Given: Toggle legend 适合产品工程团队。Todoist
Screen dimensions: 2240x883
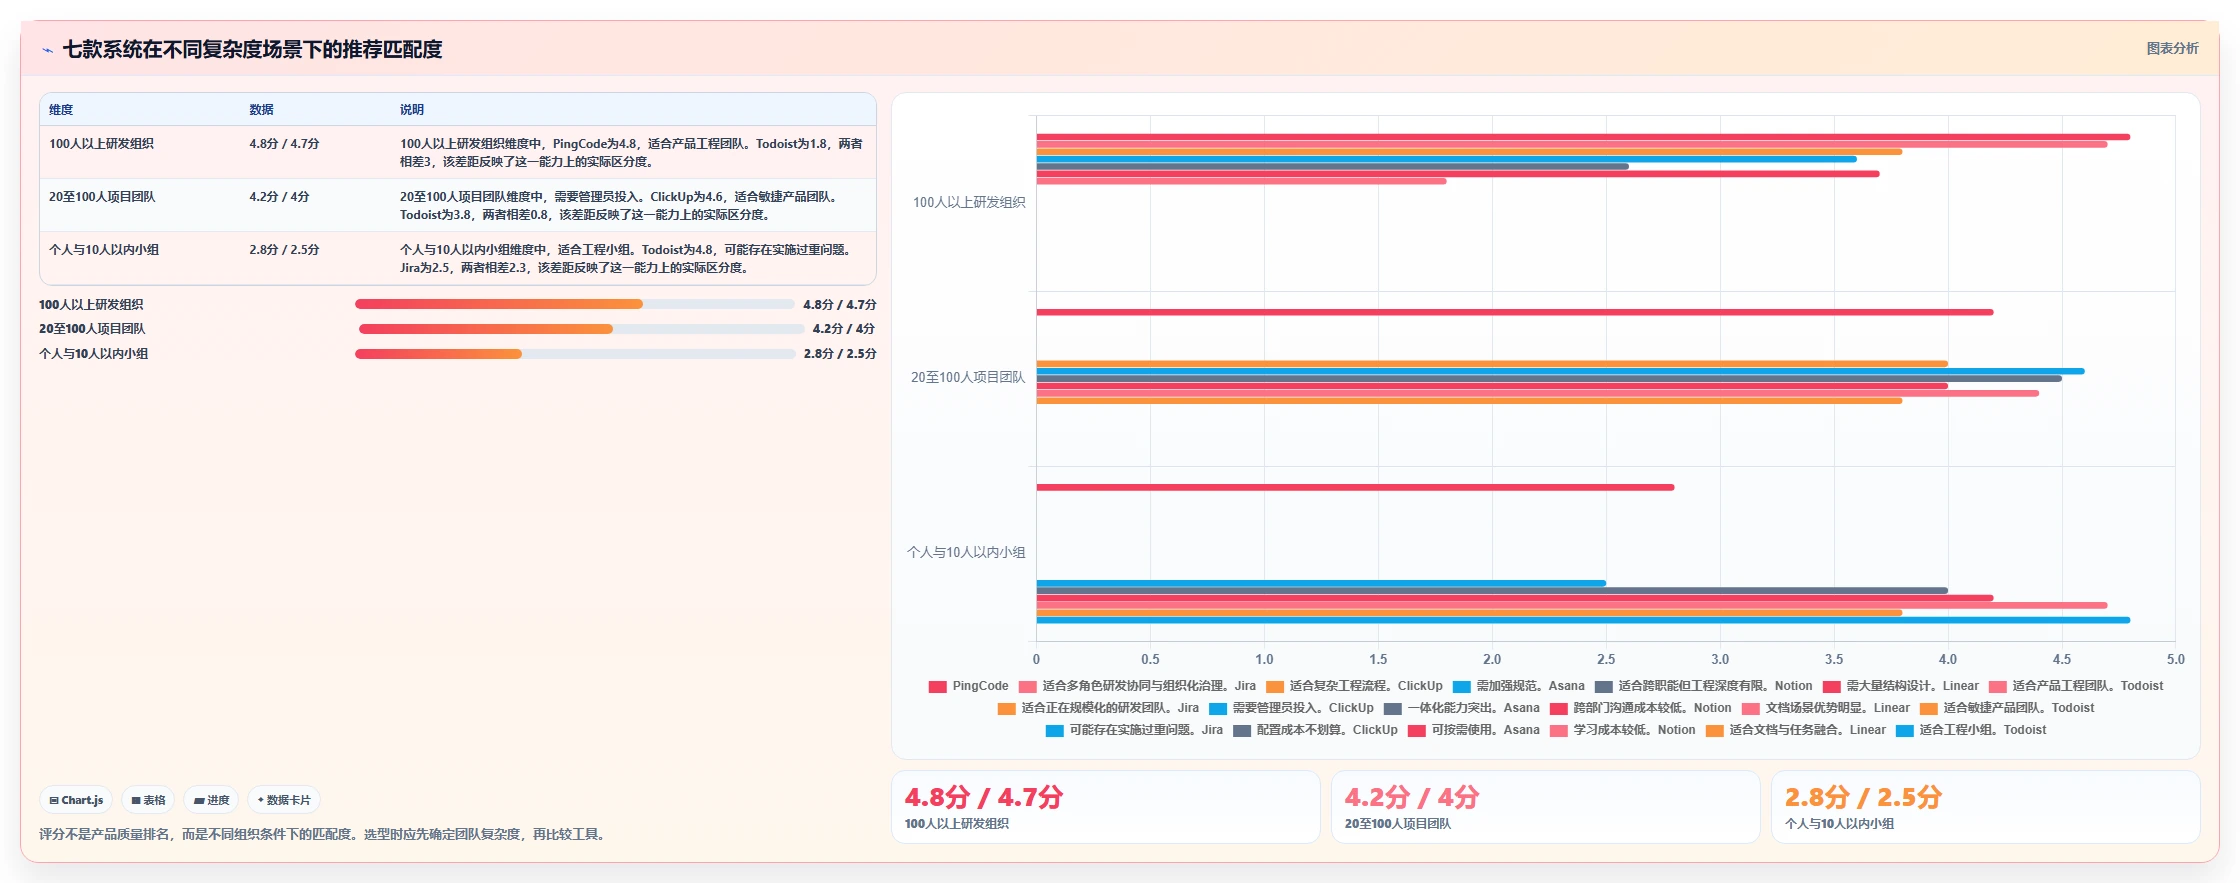Looking at the screenshot, I should coord(2075,686).
